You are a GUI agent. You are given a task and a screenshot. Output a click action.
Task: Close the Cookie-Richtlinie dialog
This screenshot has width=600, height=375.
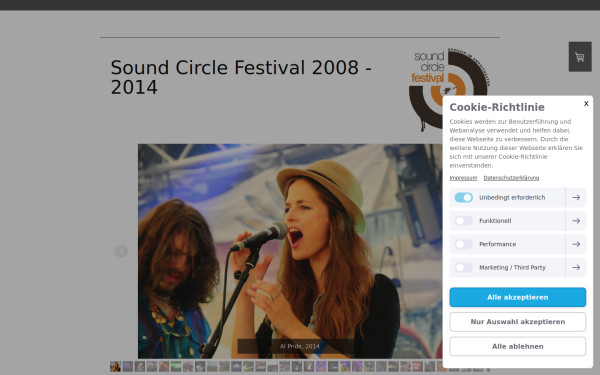(x=586, y=103)
